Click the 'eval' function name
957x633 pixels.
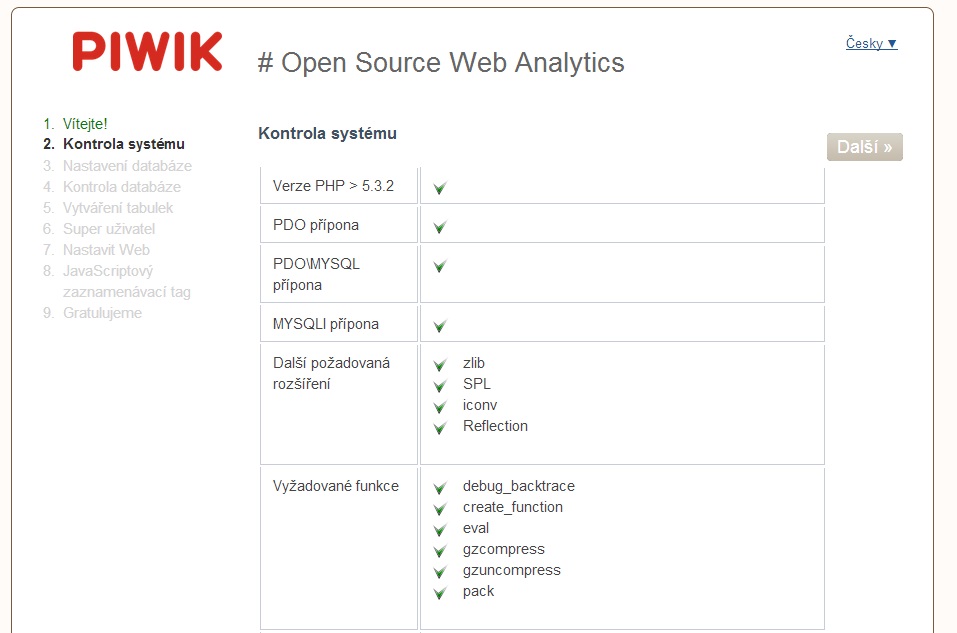[476, 528]
